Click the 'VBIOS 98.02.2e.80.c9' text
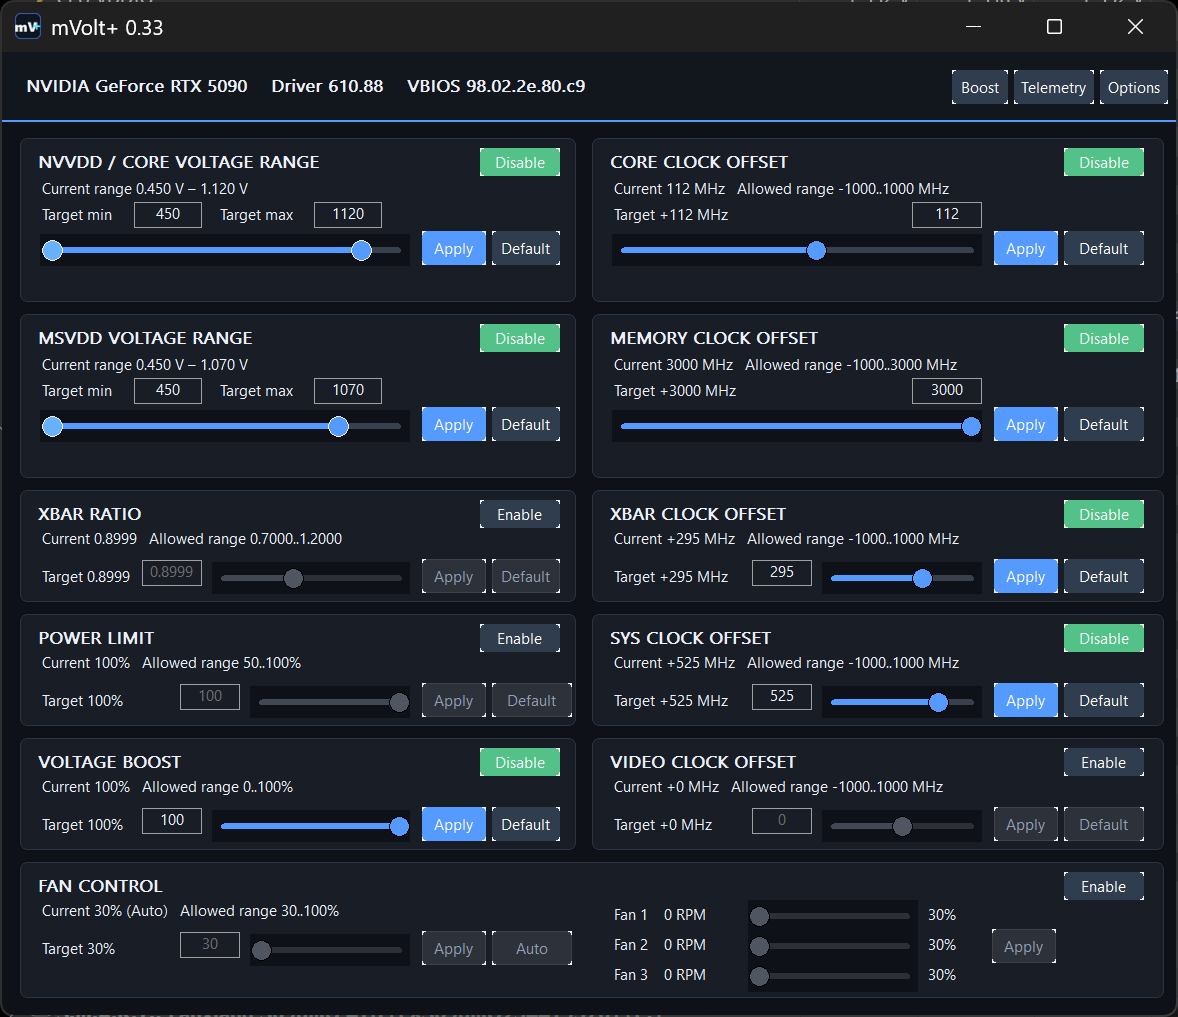Viewport: 1178px width, 1017px height. point(496,86)
